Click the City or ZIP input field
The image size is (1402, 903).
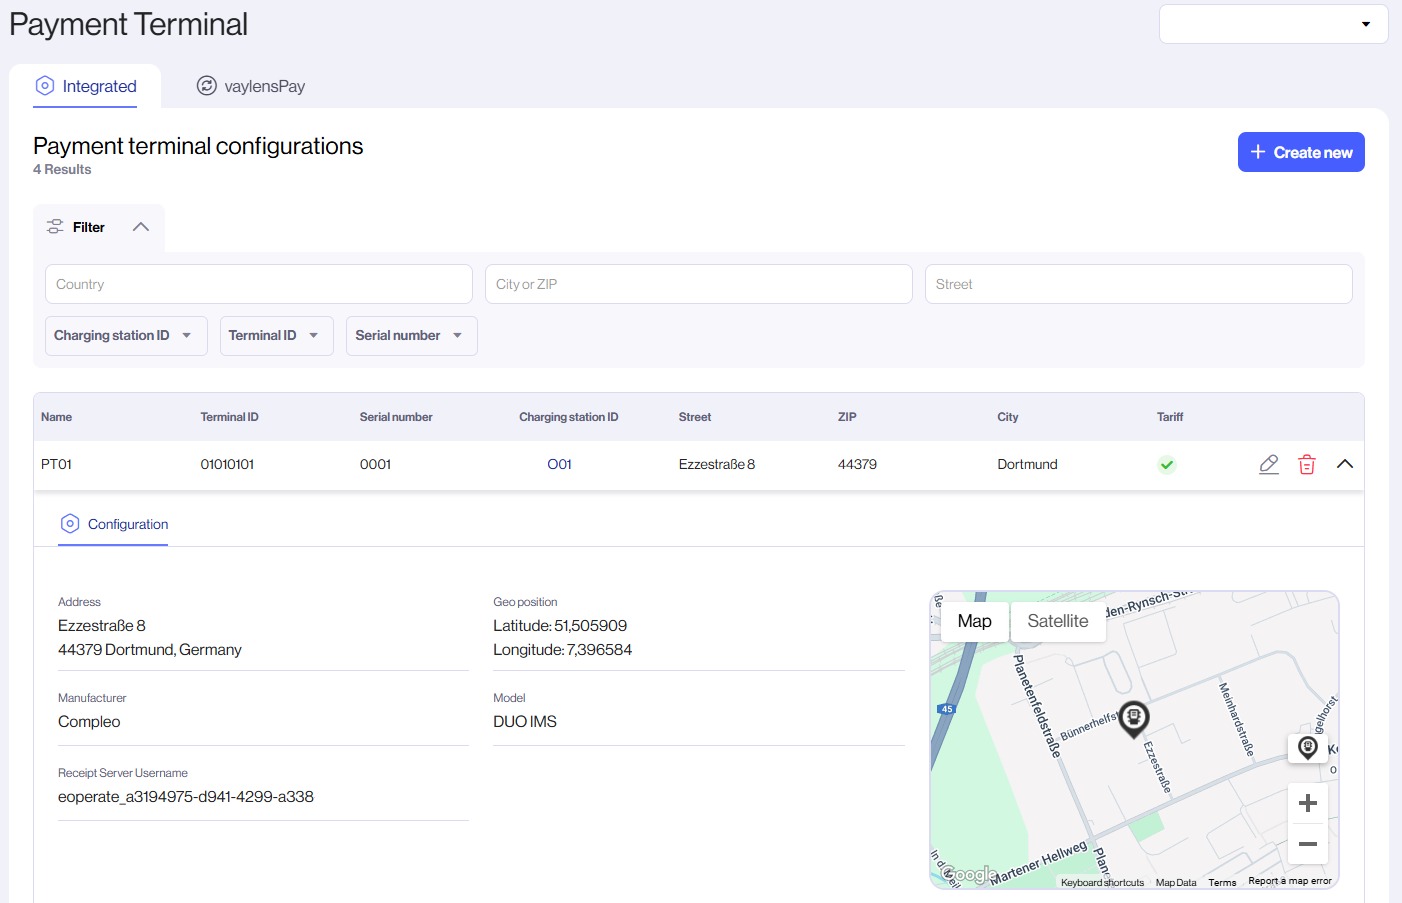[697, 284]
